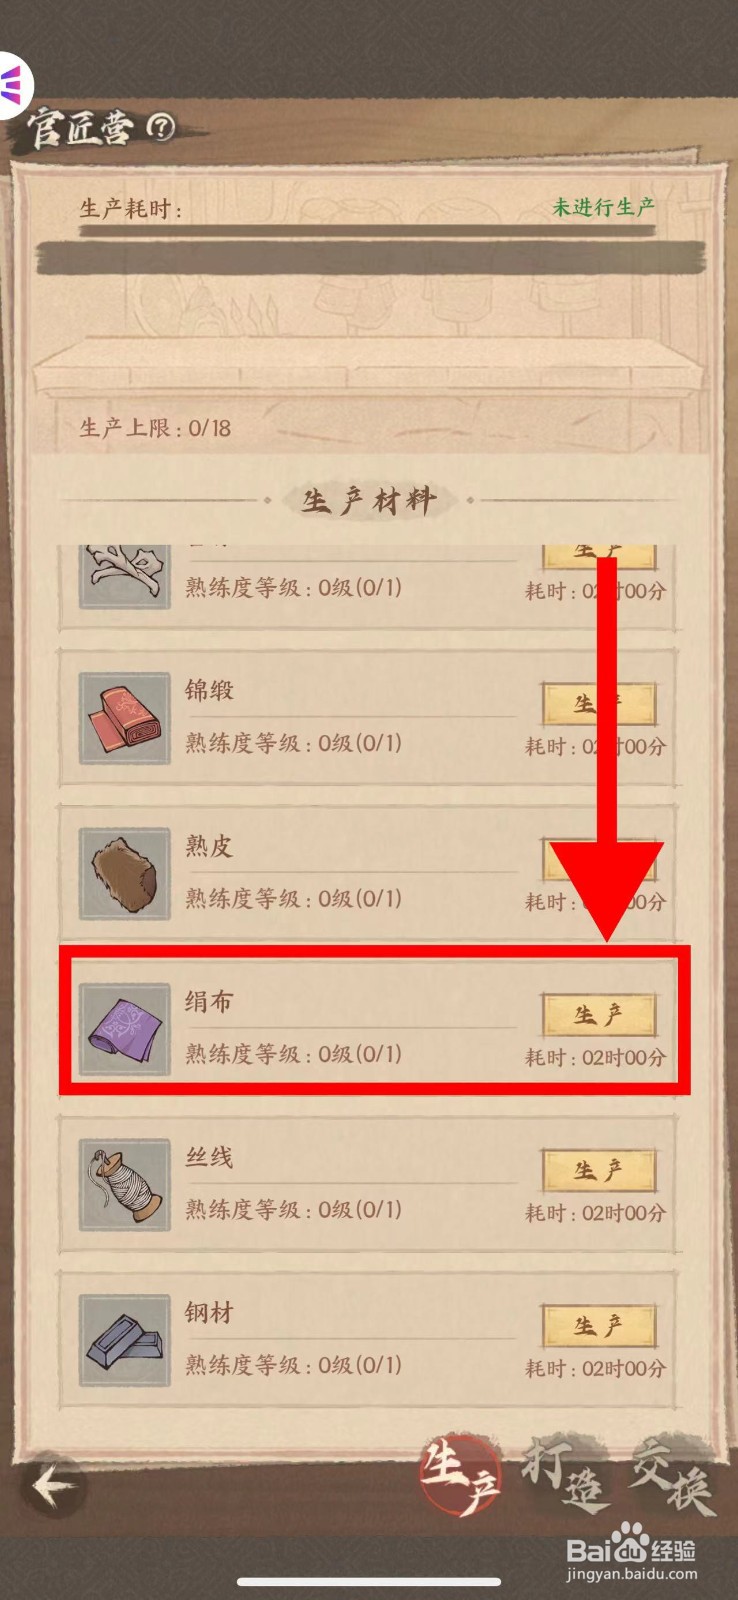738x1600 pixels.
Task: Tap the help question mark beside 官匠营
Action: point(161,126)
